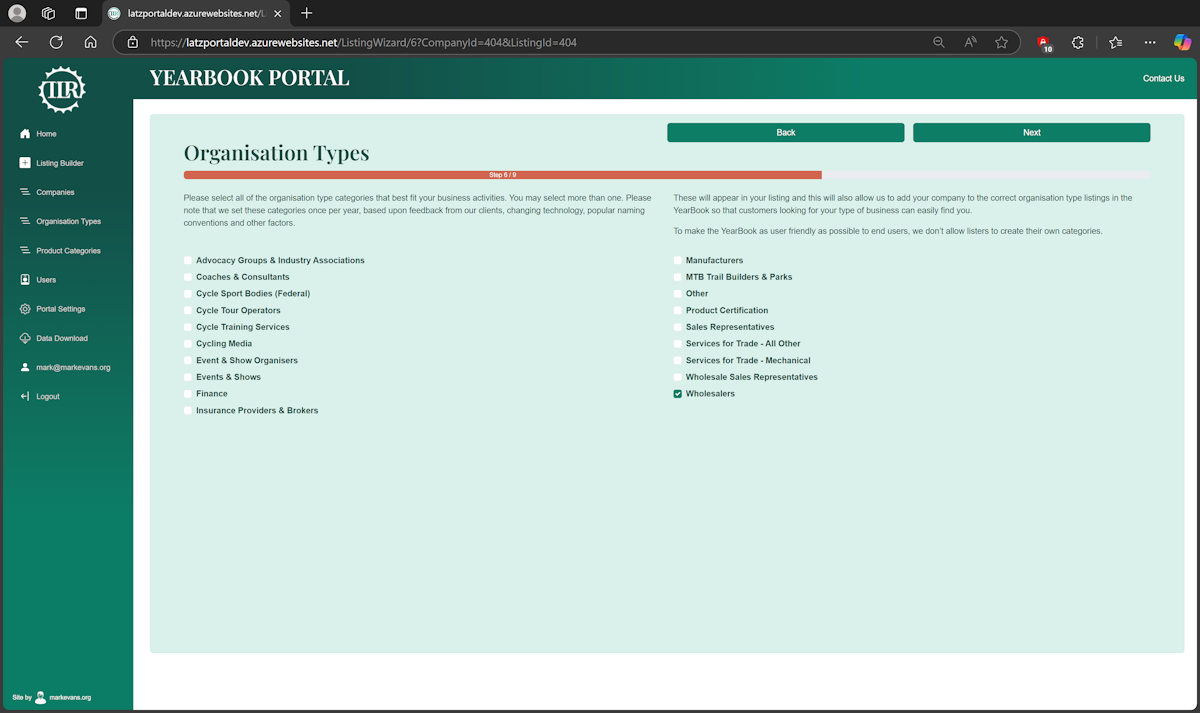Check Coaches & Consultants
Viewport: 1200px width, 713px height.
click(x=188, y=277)
